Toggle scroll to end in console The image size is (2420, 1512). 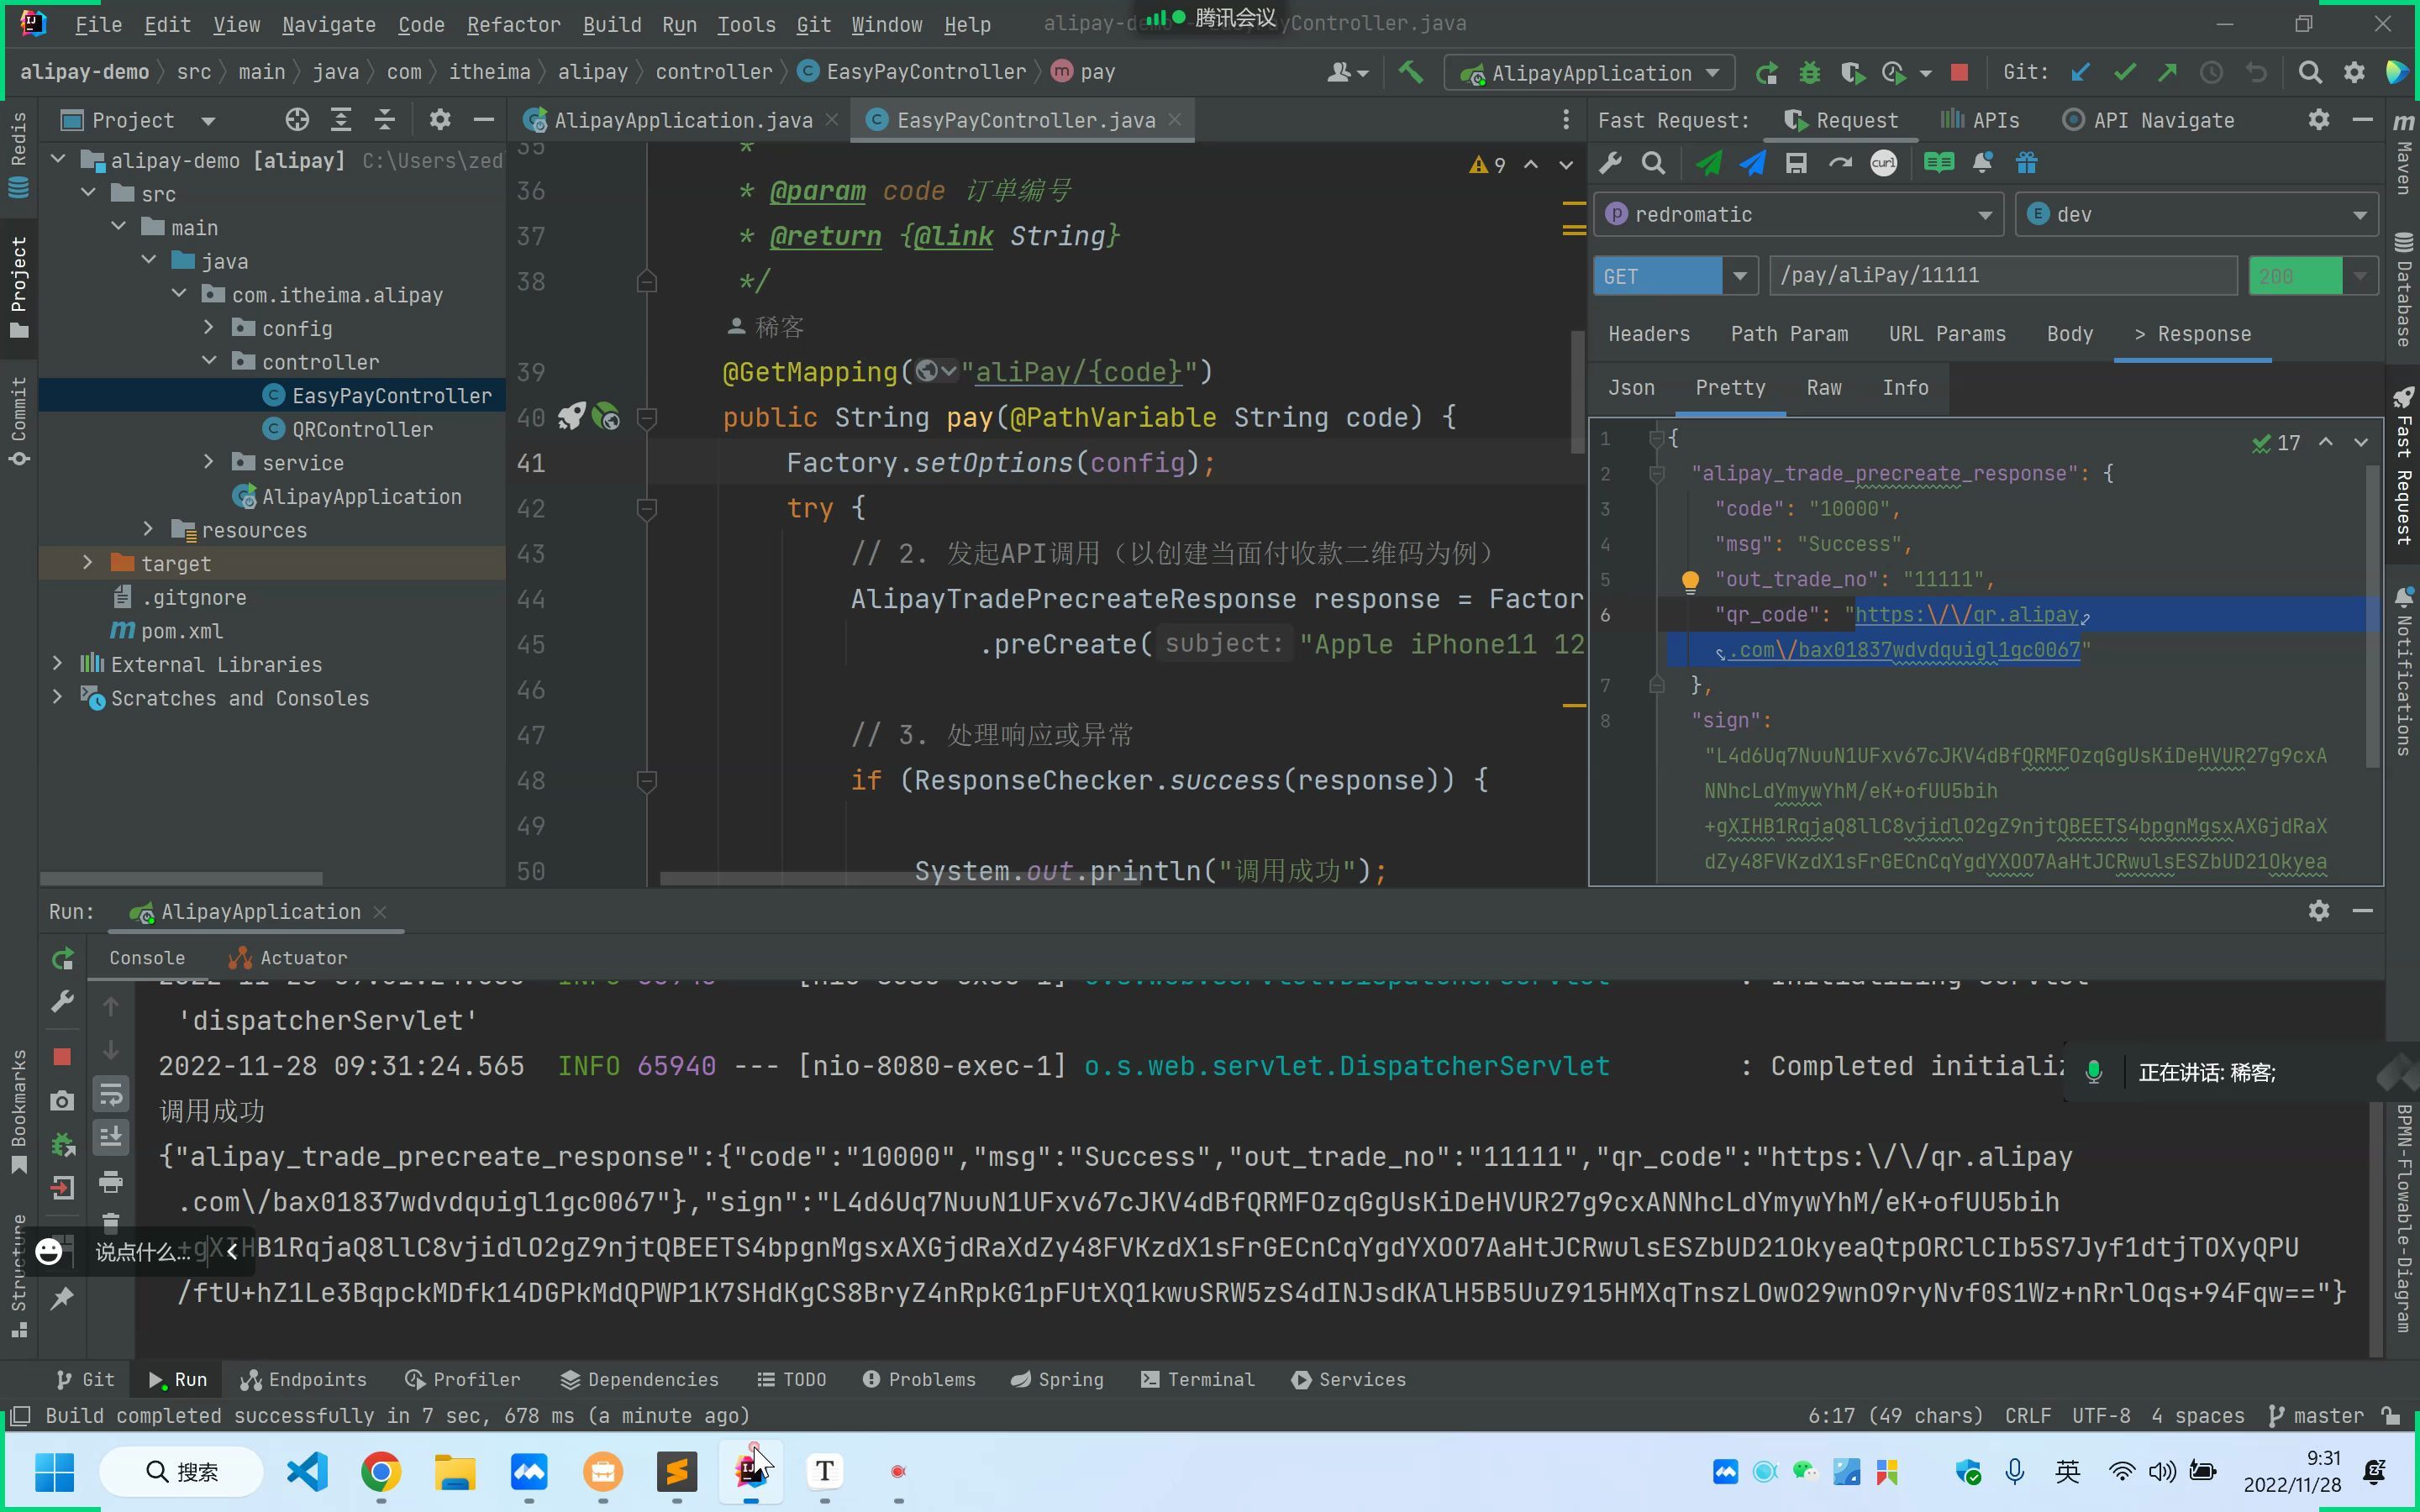pyautogui.click(x=110, y=1137)
